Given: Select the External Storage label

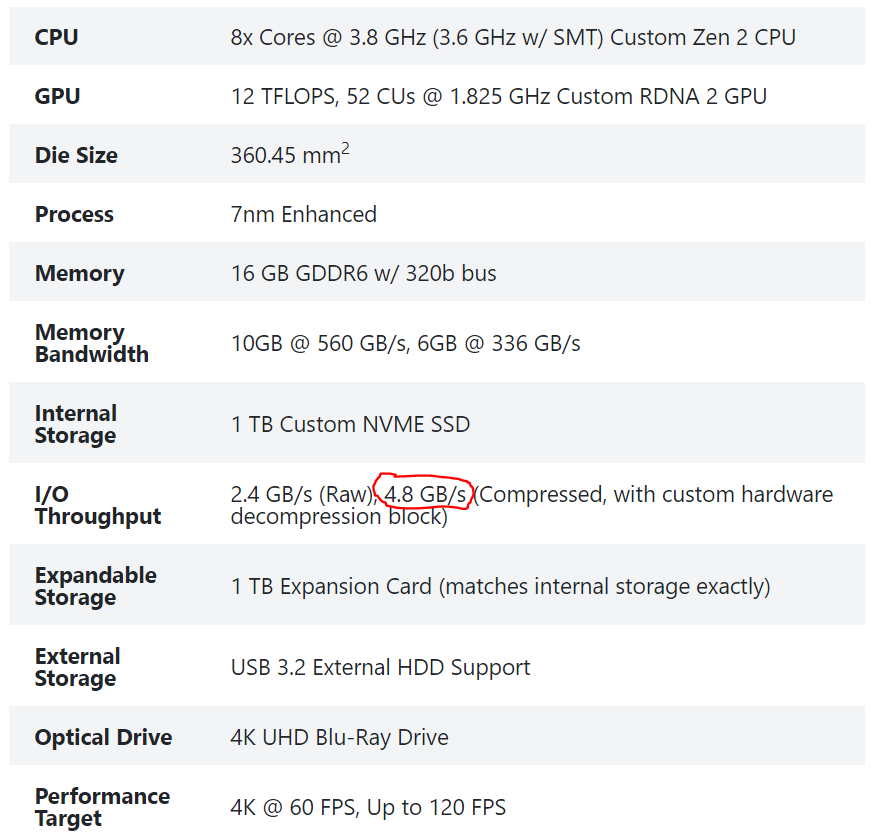Looking at the screenshot, I should tap(77, 667).
